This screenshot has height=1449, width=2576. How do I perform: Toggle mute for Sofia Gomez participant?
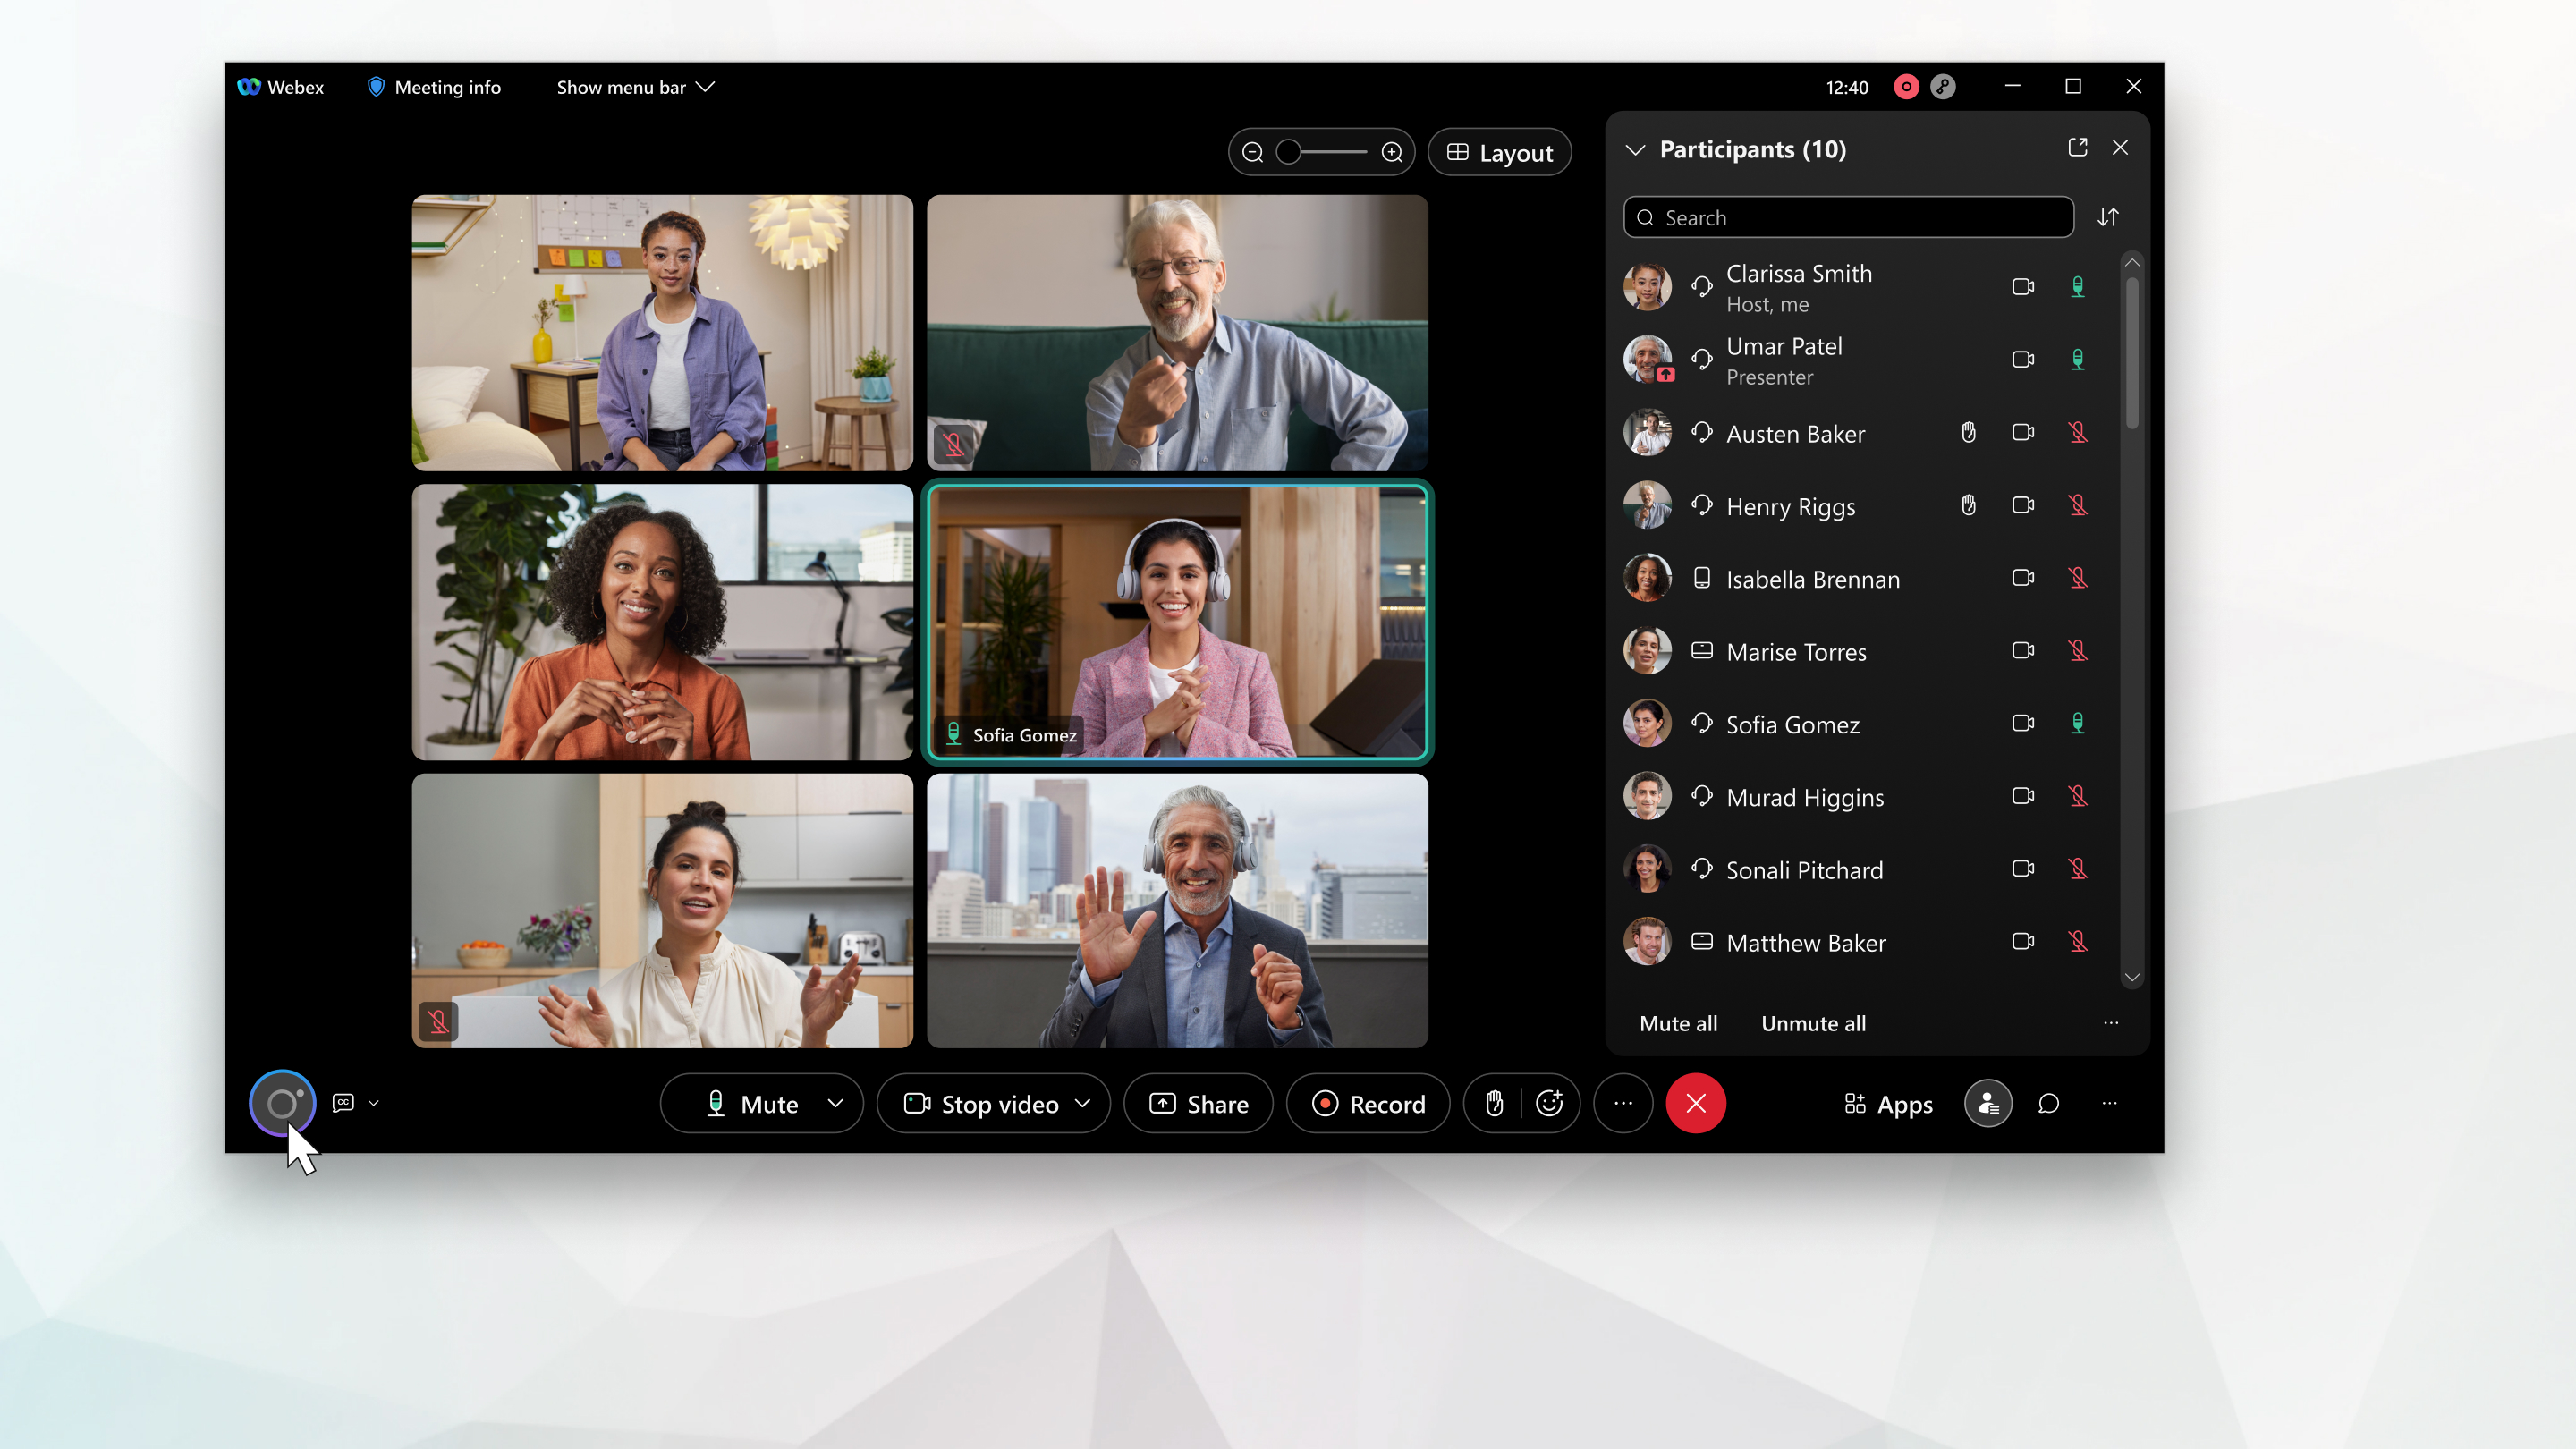2079,724
